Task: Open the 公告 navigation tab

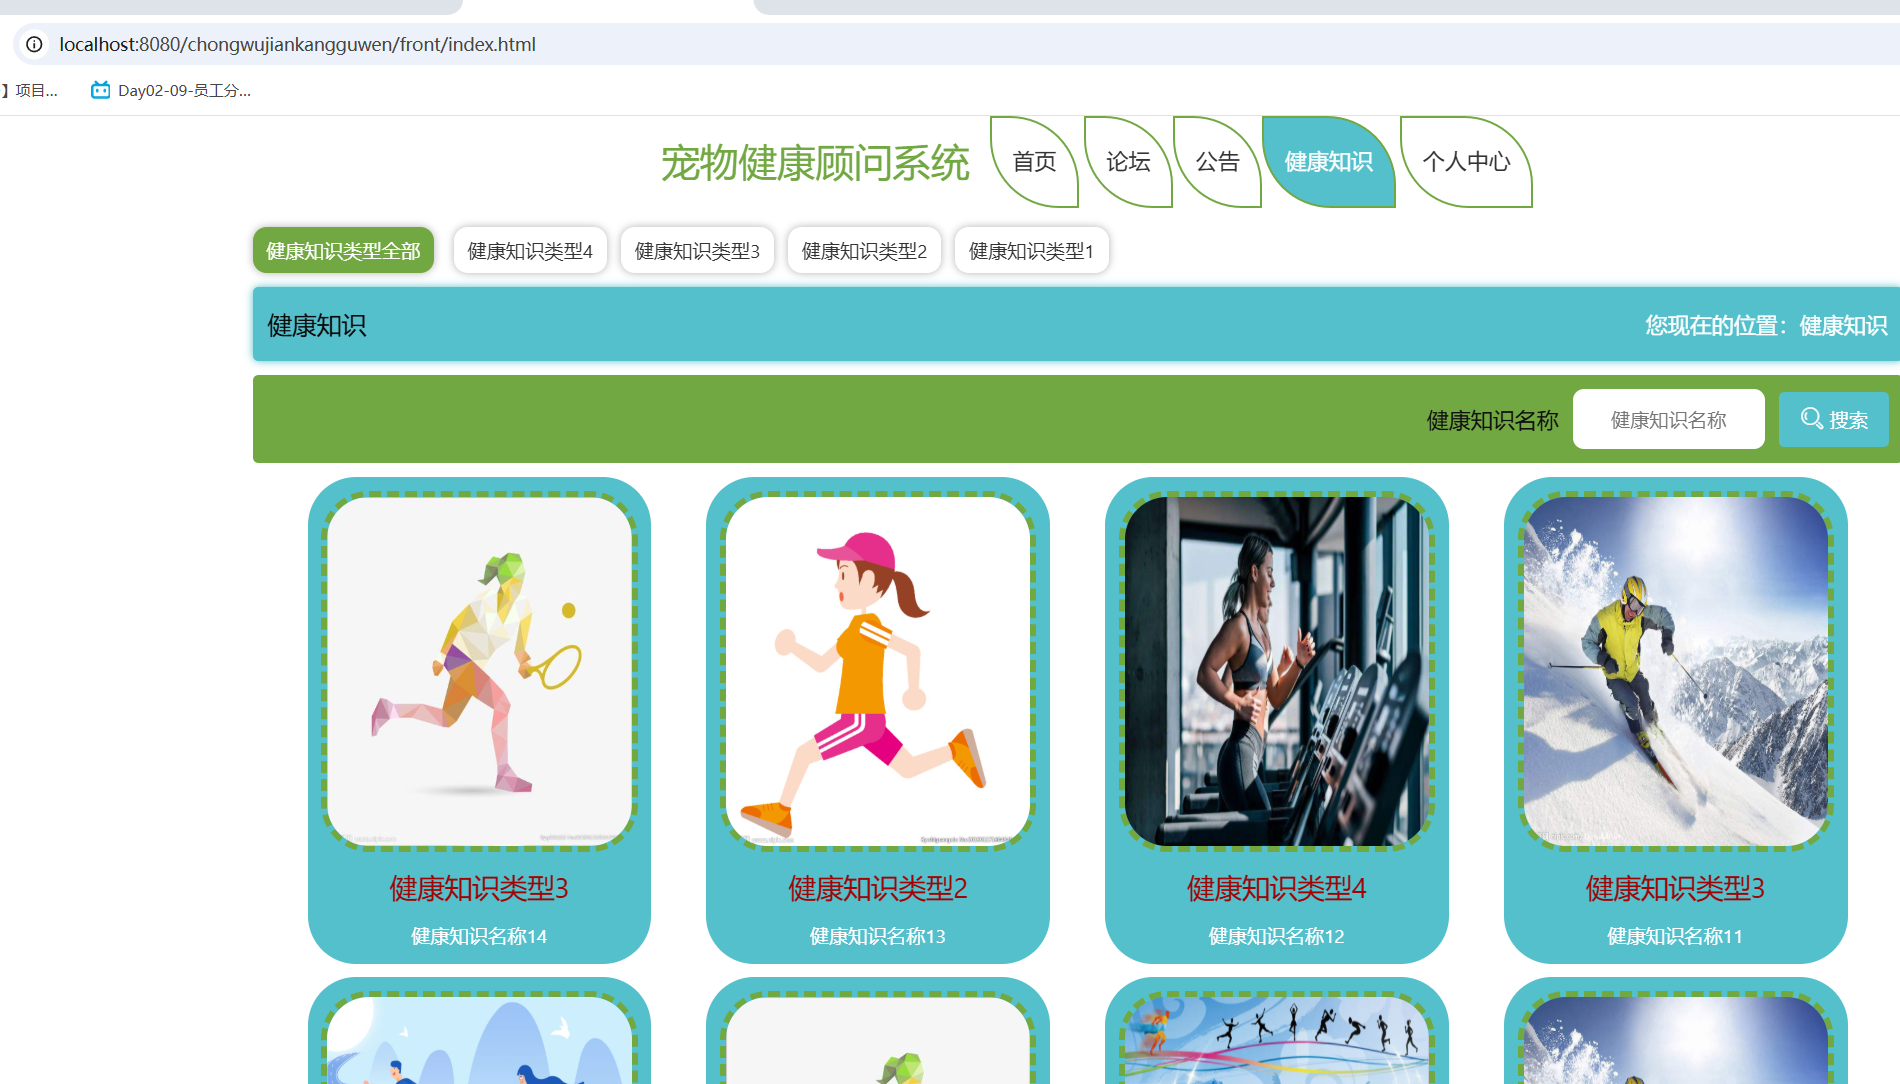Action: pos(1217,162)
